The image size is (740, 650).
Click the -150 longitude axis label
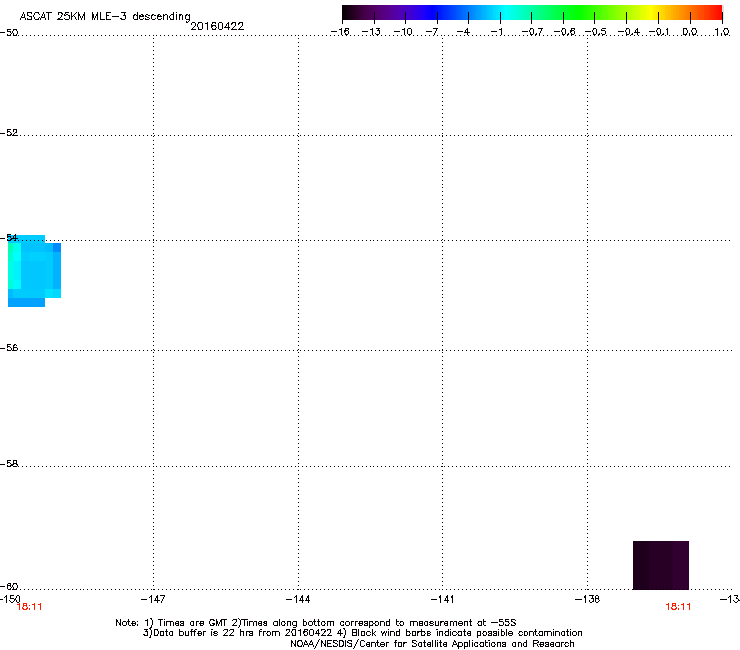tap(10, 599)
